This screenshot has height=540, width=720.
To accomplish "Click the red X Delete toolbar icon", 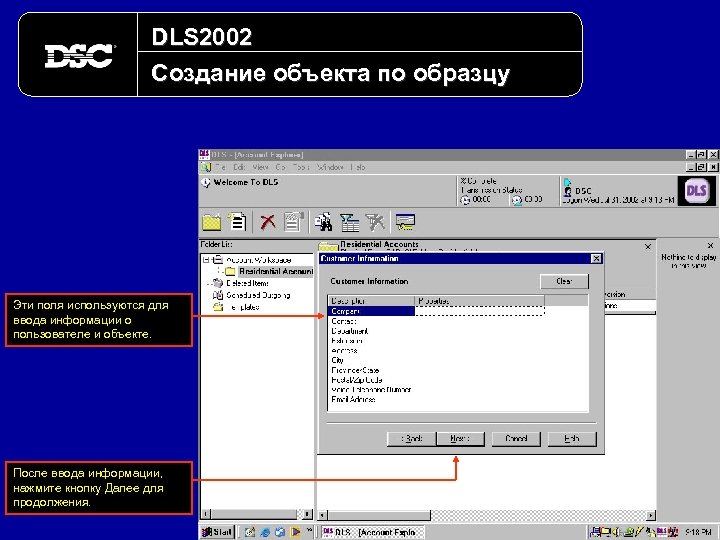I will [268, 222].
